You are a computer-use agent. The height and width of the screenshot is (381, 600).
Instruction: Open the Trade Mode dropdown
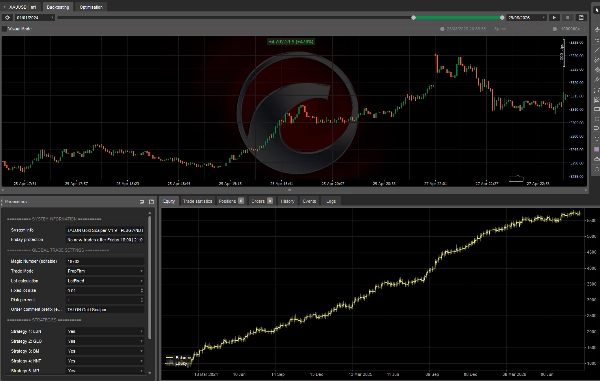[105, 271]
